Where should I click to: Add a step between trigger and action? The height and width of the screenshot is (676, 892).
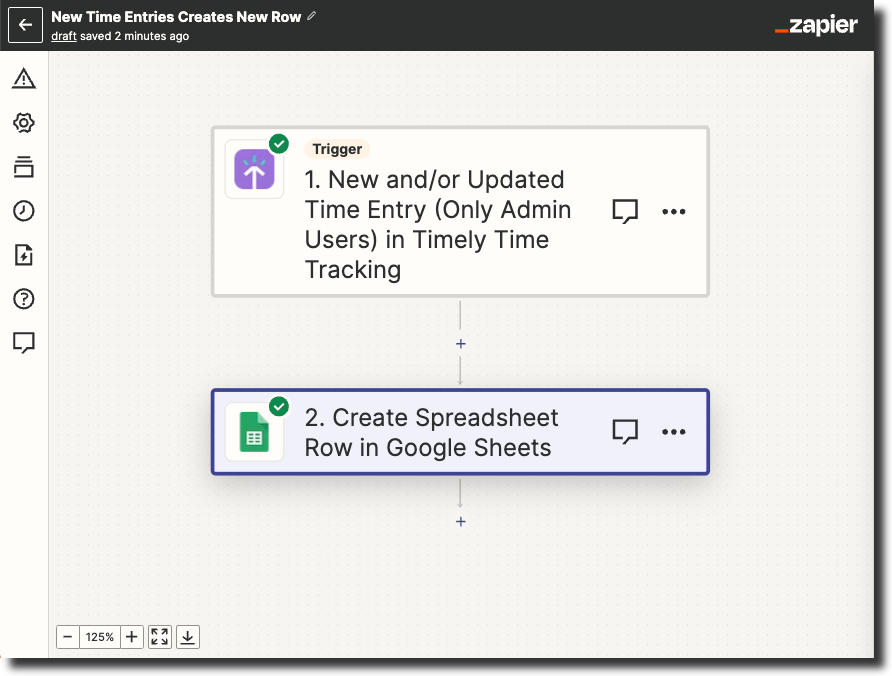pos(461,344)
